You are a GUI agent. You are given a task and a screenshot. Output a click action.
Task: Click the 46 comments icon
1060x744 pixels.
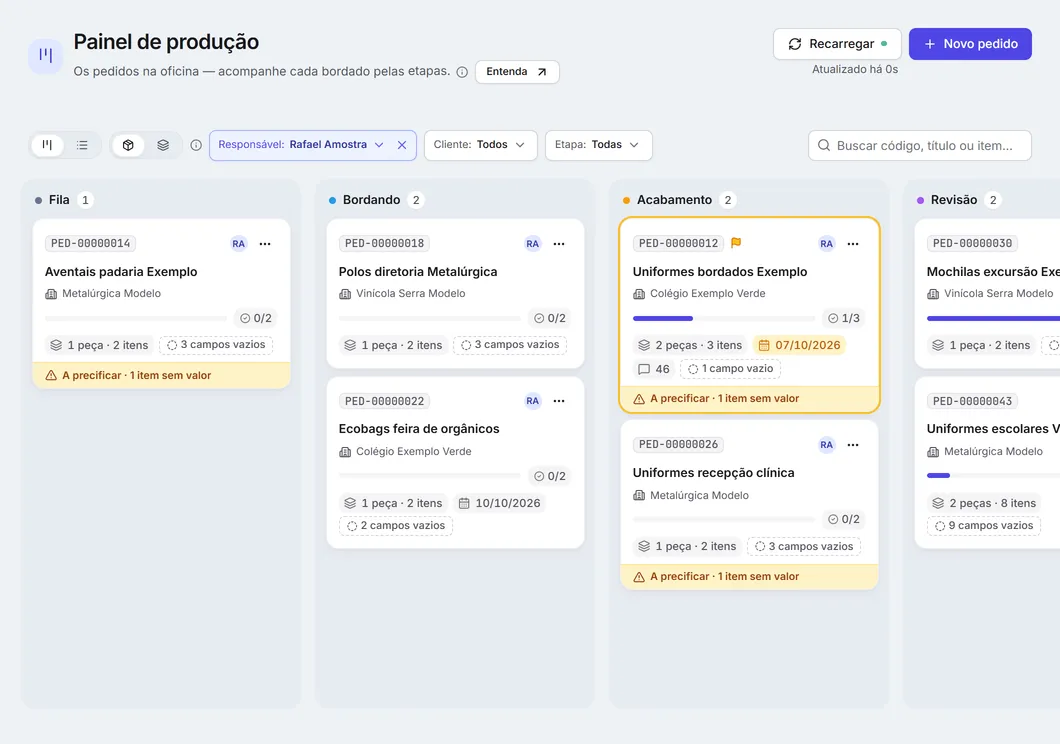(654, 369)
